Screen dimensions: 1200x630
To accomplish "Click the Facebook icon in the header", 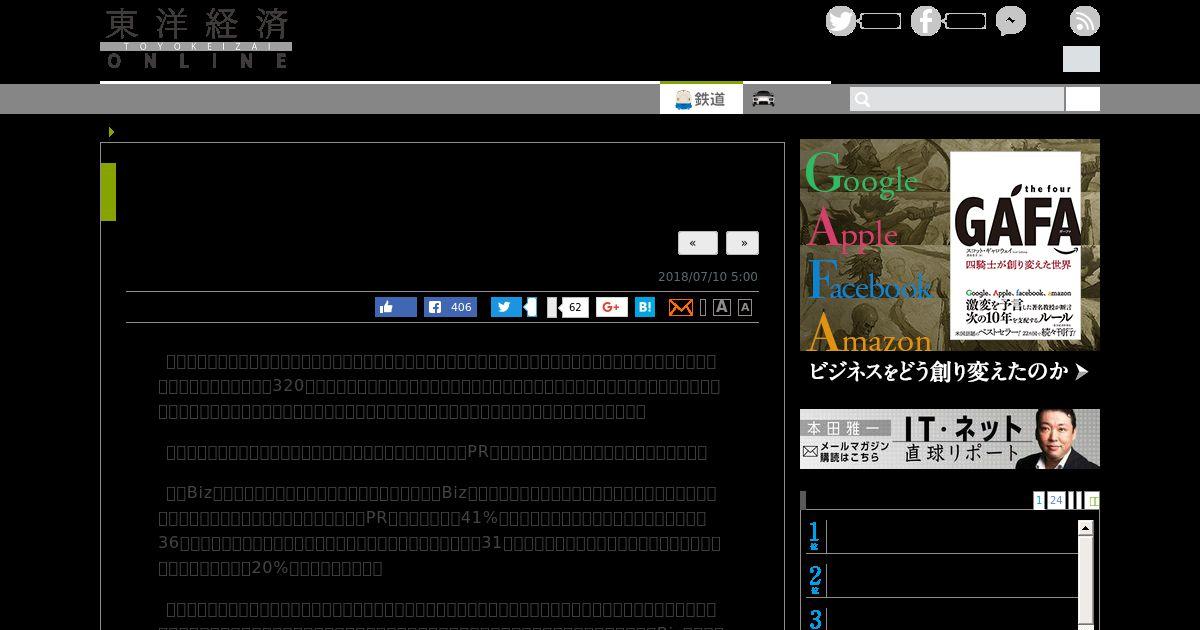I will point(926,21).
